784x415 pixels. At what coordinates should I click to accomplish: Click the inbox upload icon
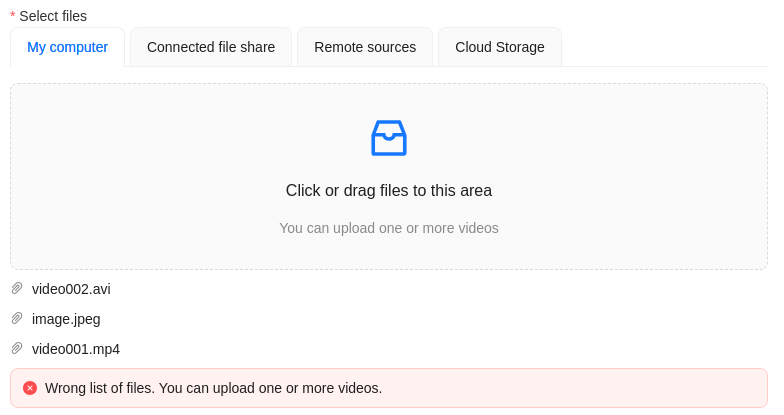(389, 138)
